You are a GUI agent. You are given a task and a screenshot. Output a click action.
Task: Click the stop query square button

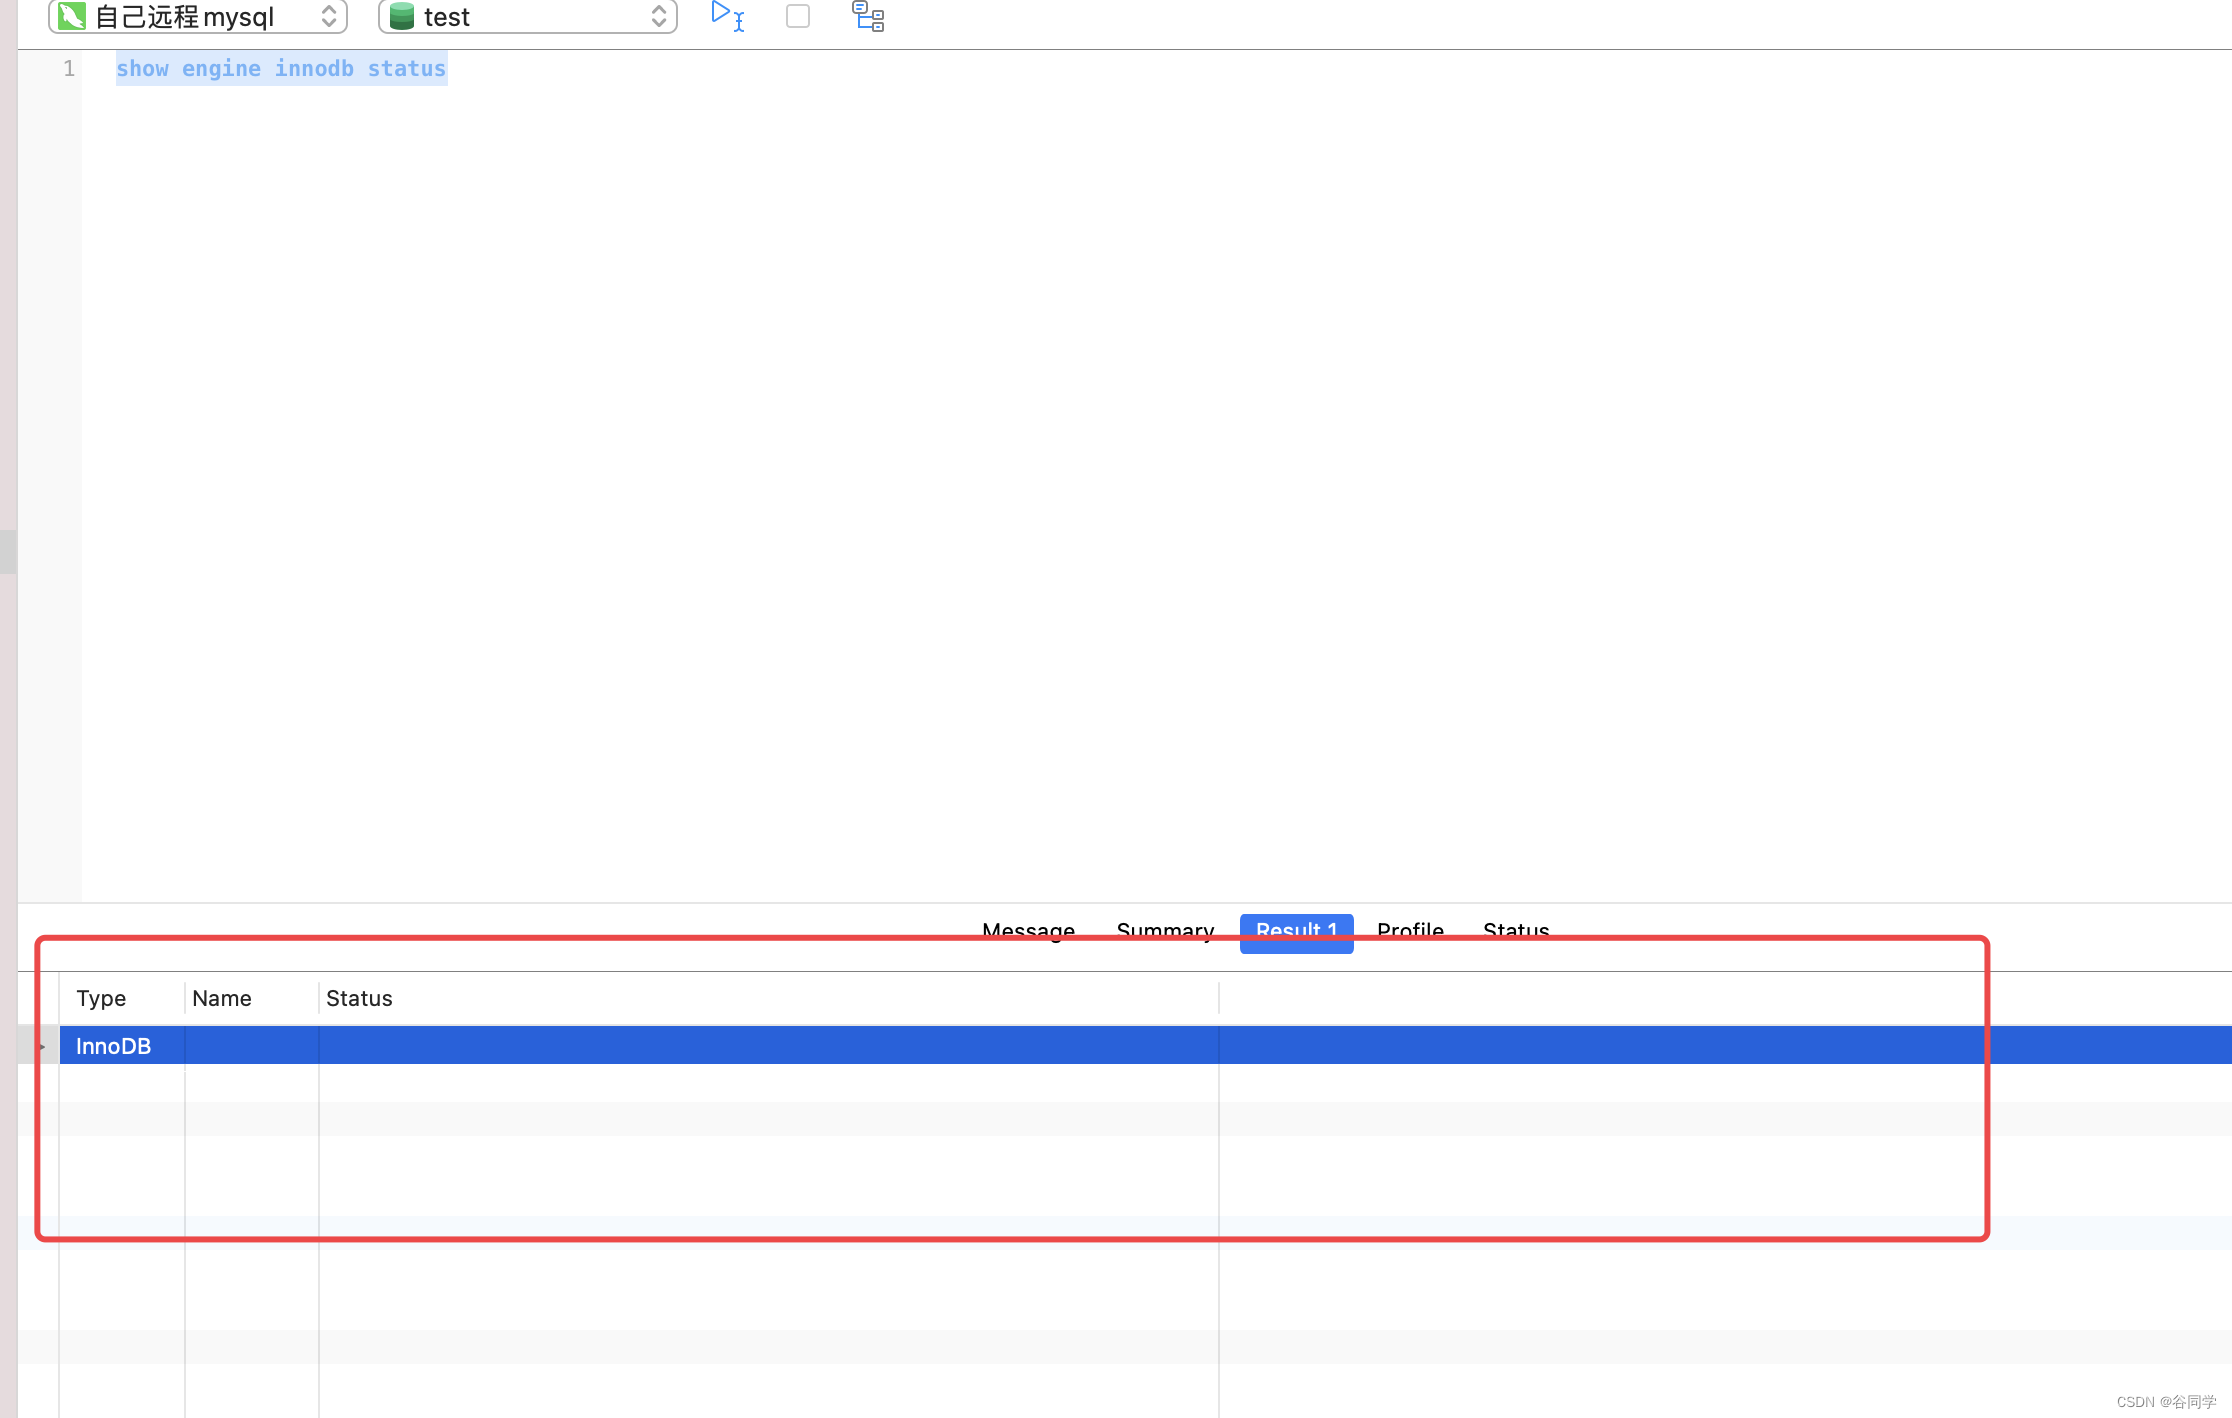798,16
